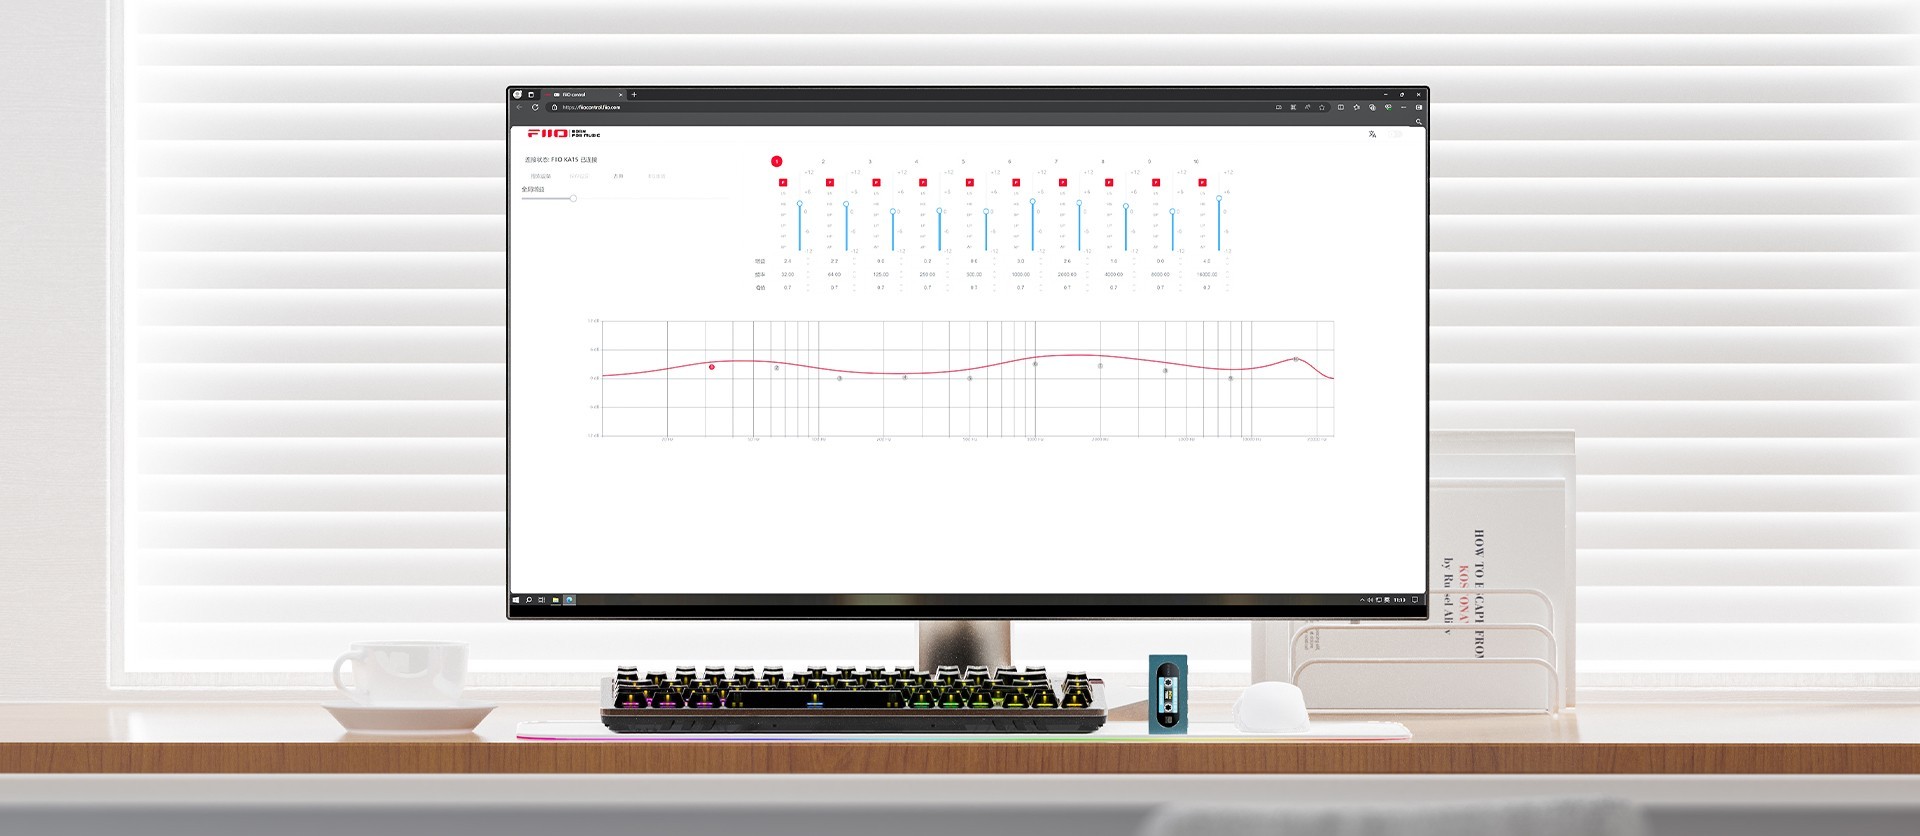Image resolution: width=1920 pixels, height=836 pixels.
Task: Click browser icon on Windows taskbar
Action: coord(569,600)
